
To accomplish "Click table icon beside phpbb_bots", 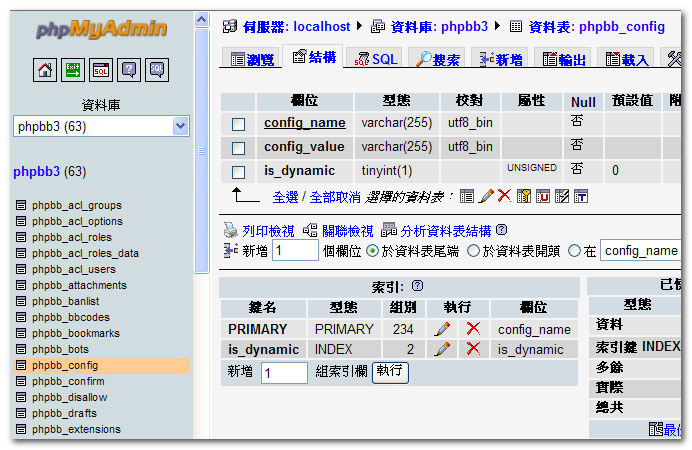I will (x=21, y=349).
